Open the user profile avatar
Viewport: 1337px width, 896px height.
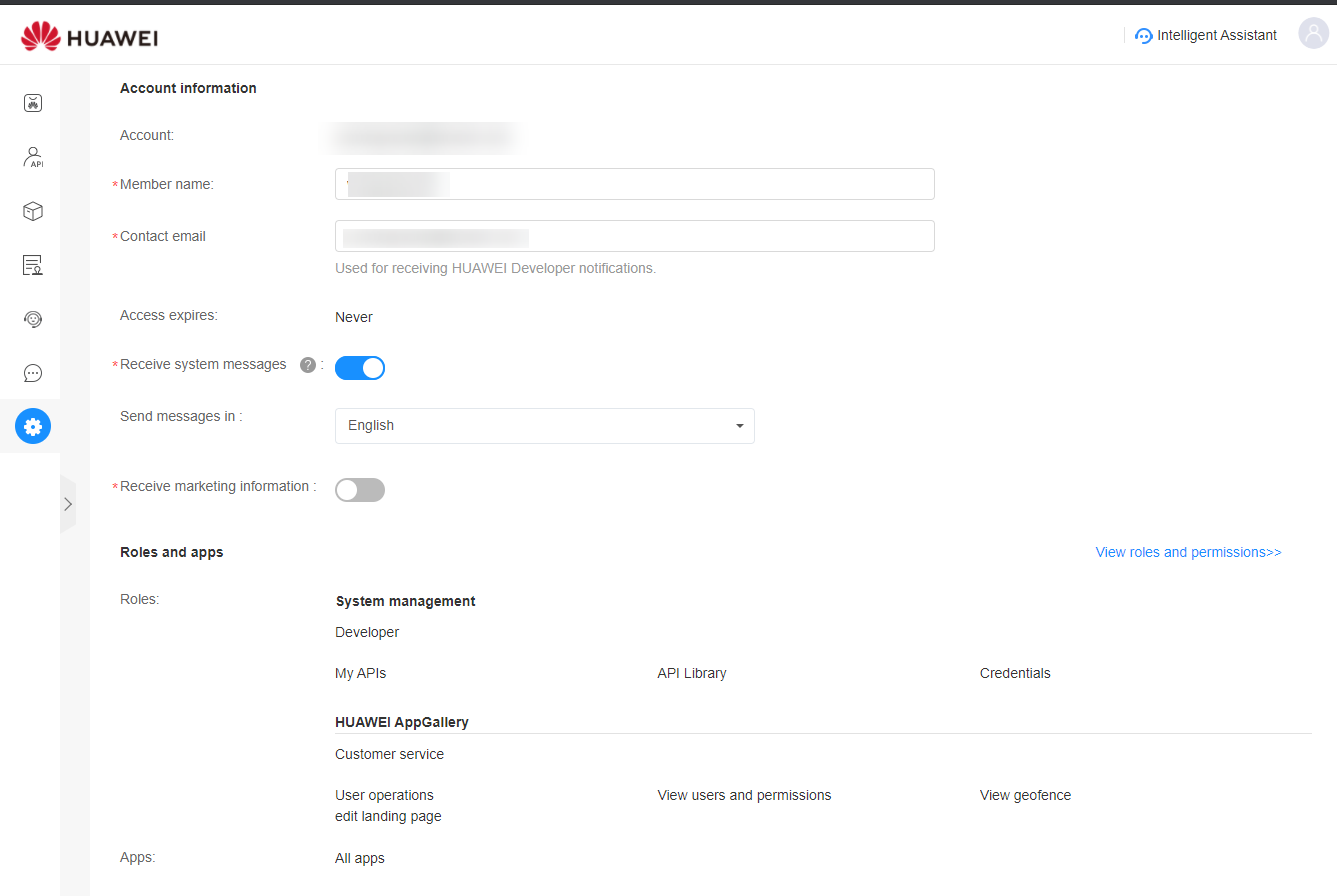tap(1313, 33)
